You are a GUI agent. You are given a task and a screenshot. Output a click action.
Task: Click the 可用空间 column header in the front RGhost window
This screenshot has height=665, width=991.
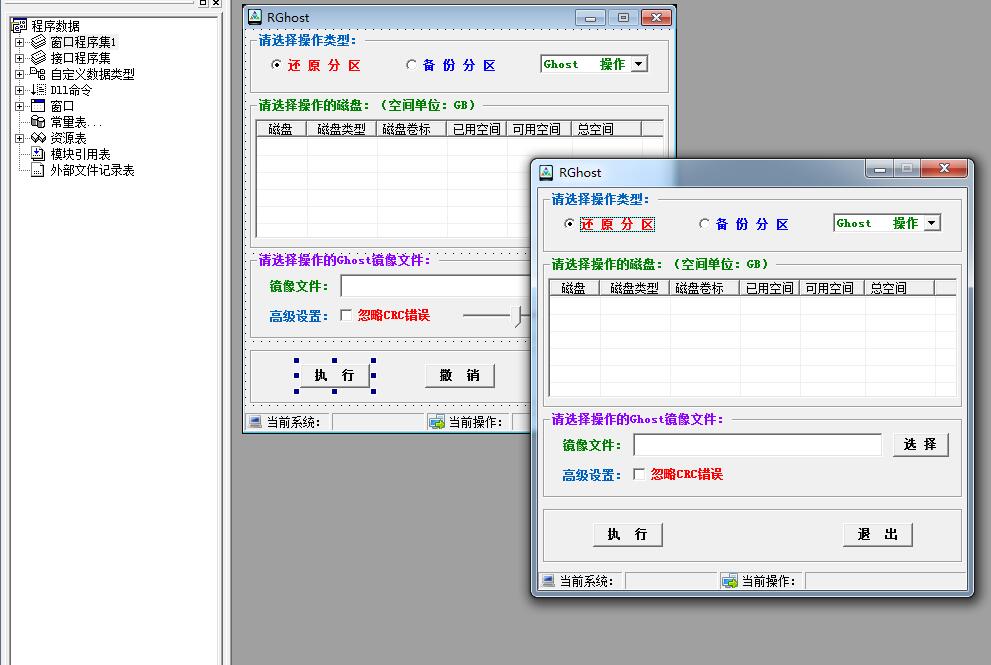pyautogui.click(x=832, y=288)
